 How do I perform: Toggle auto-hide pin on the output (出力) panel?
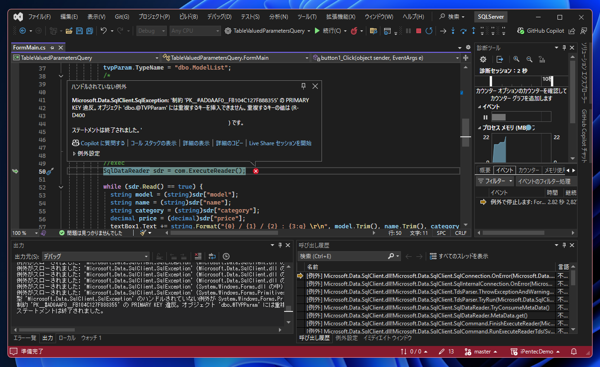coord(280,245)
